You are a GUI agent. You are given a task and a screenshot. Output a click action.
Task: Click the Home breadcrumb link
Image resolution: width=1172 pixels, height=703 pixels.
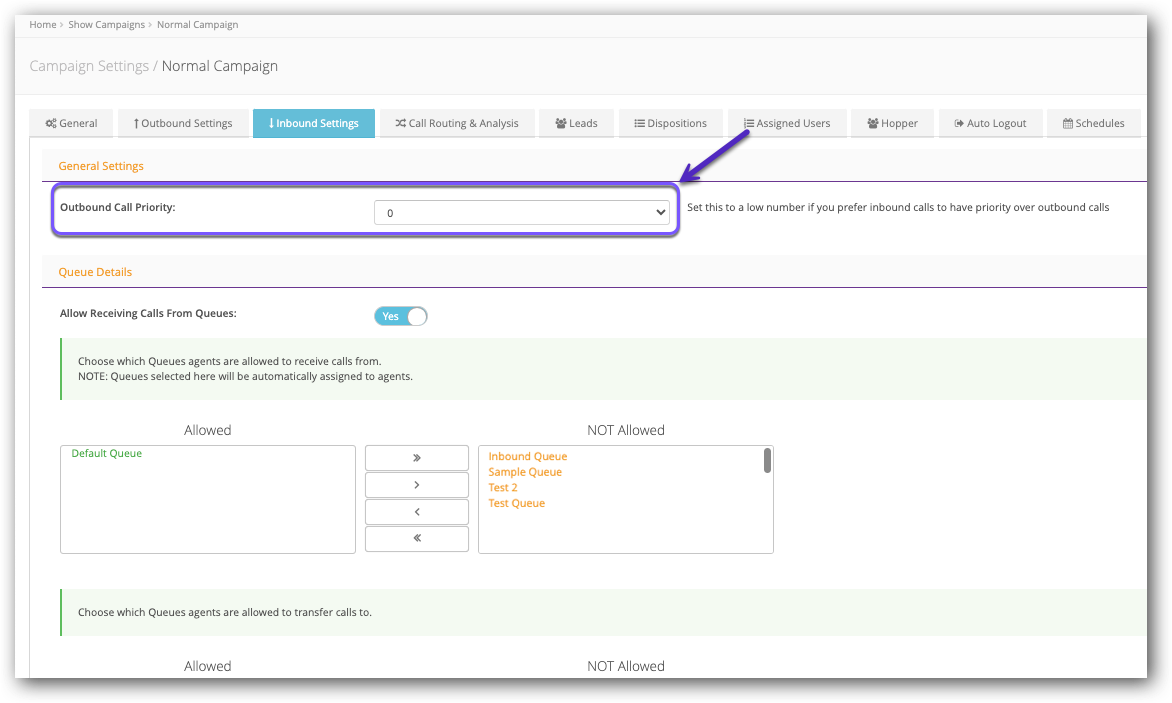tap(42, 24)
